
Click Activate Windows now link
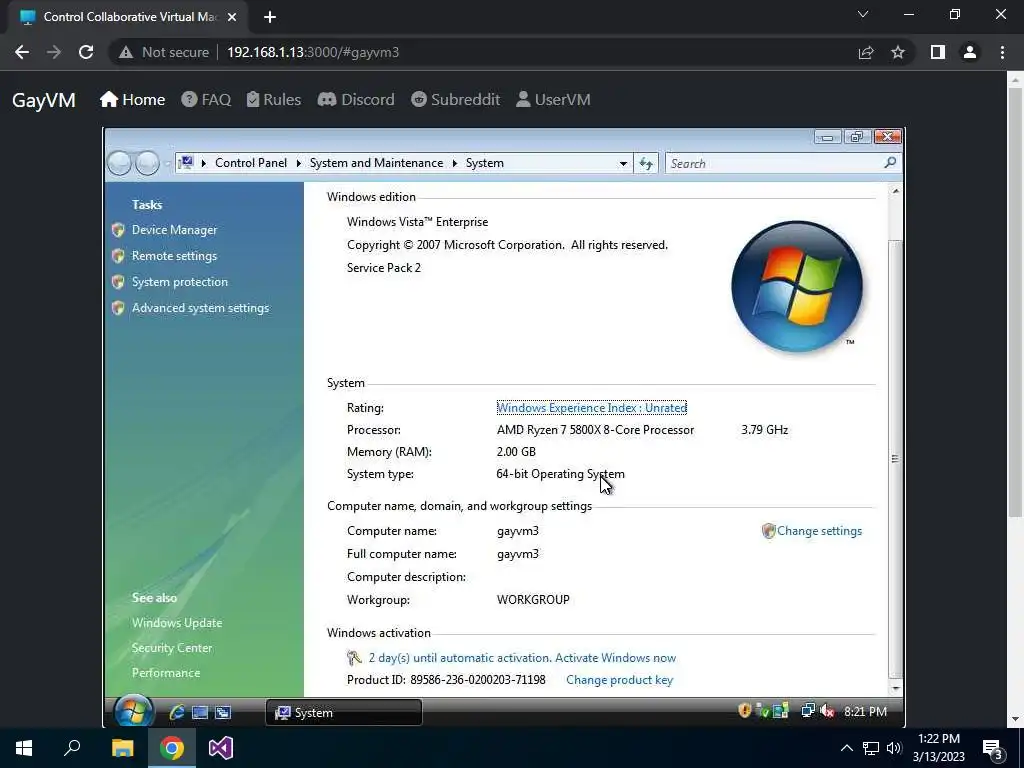[615, 658]
